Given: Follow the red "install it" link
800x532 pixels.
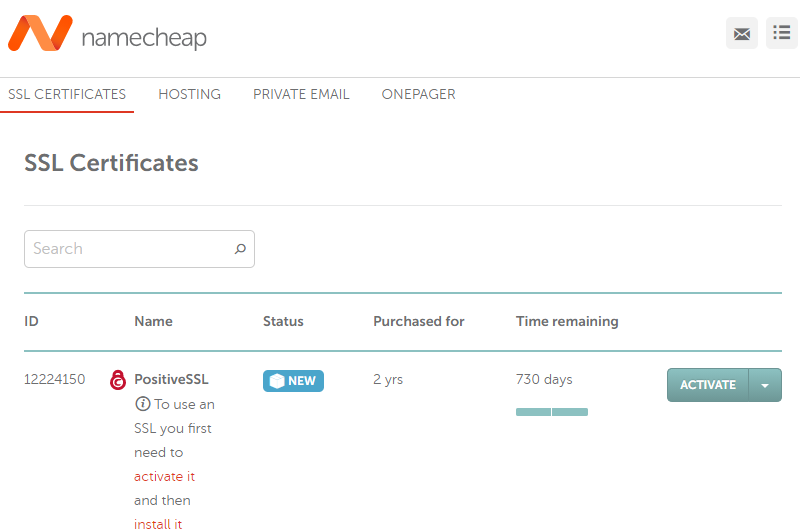Looking at the screenshot, I should click(158, 523).
